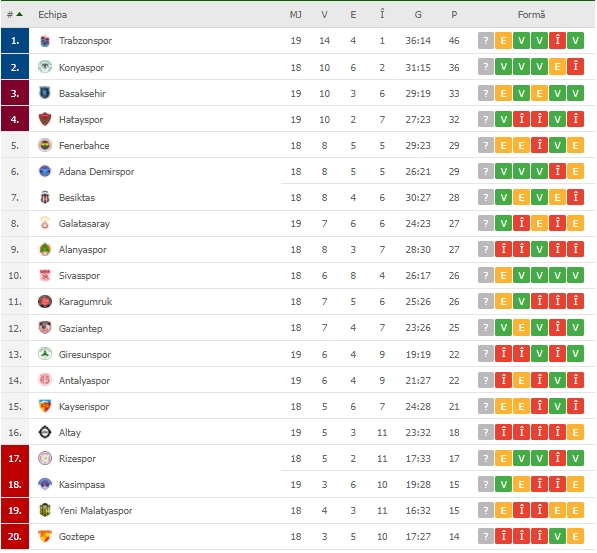This screenshot has width=597, height=553.
Task: Click the Trabzonspor club crest
Action: pos(45,41)
